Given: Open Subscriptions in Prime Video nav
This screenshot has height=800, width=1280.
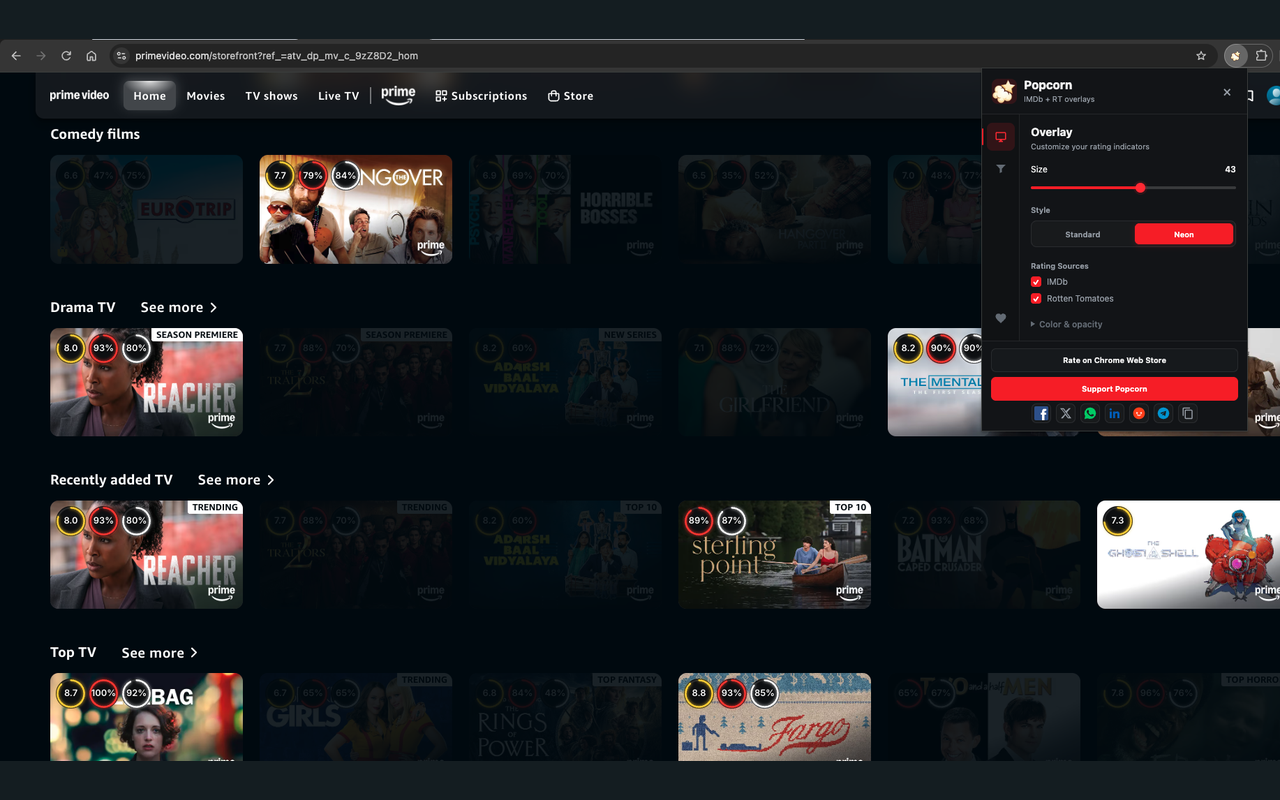Looking at the screenshot, I should click(x=481, y=96).
